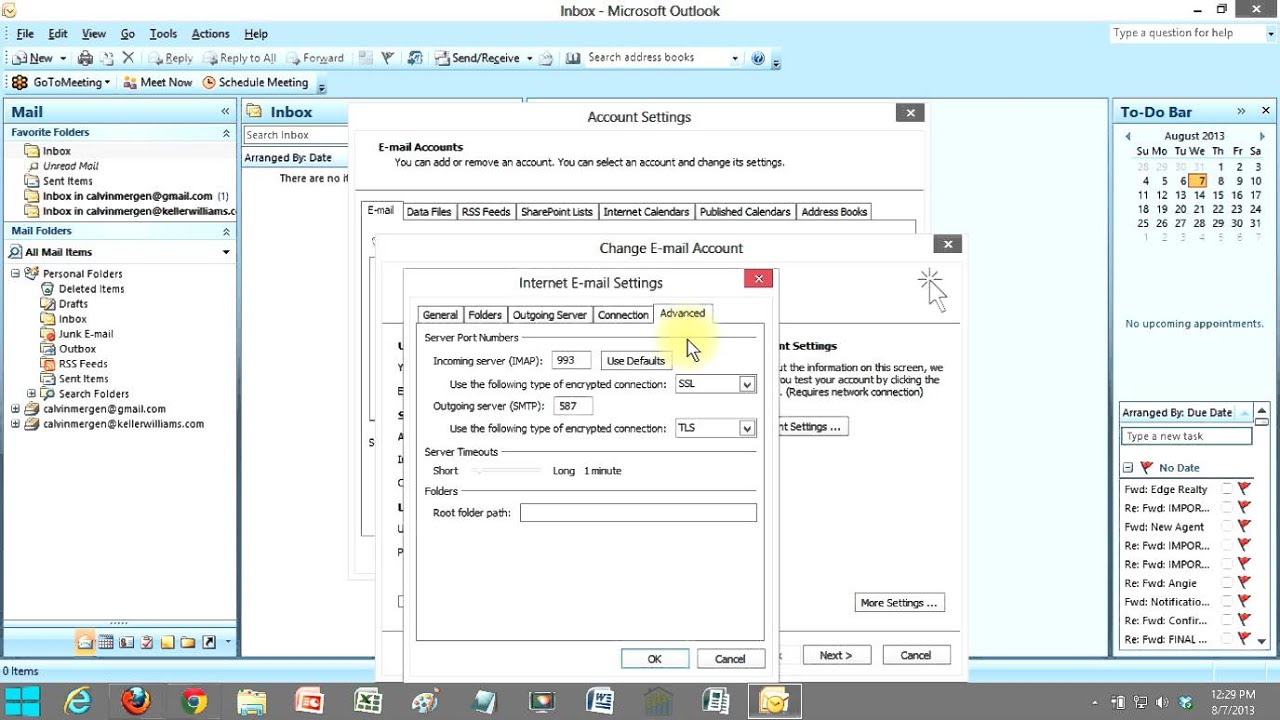Click the red flag for Fwd: Edge Realty

pyautogui.click(x=1245, y=489)
